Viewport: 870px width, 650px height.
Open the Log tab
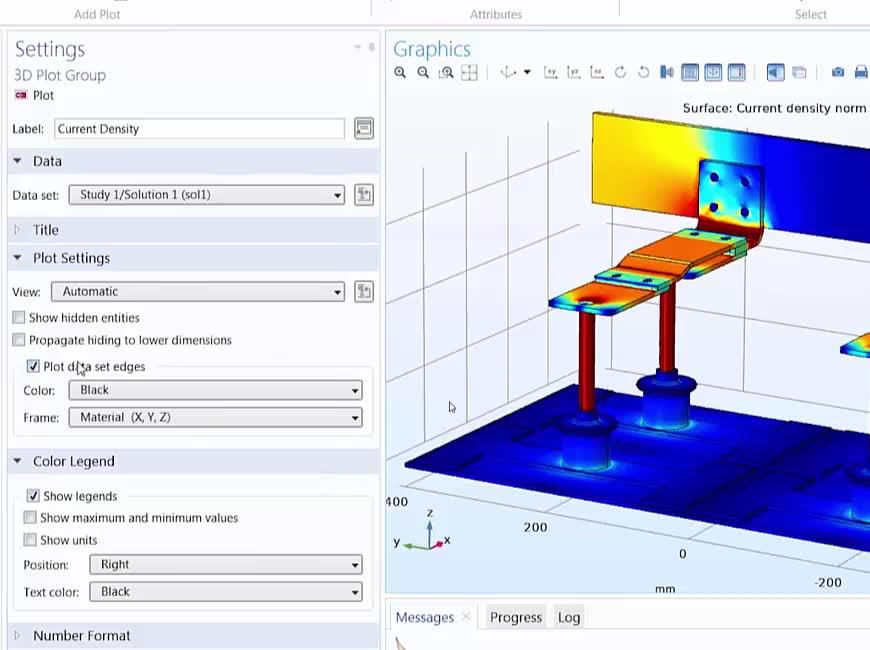[568, 617]
